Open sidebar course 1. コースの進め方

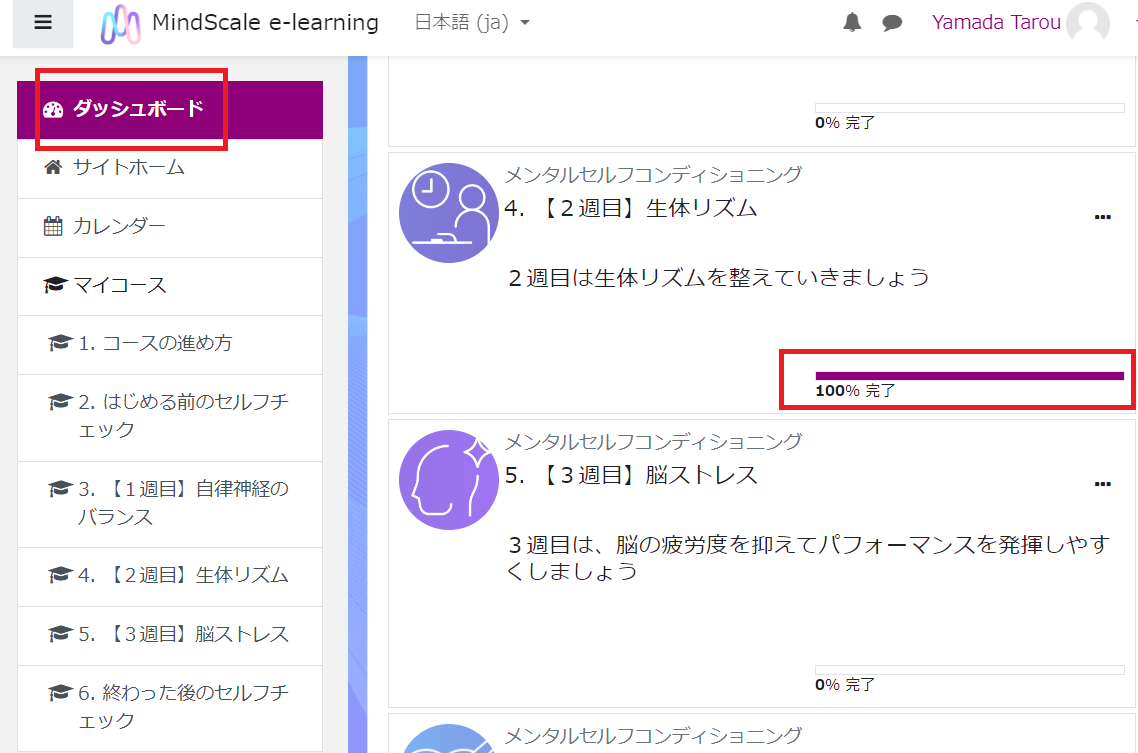(170, 345)
